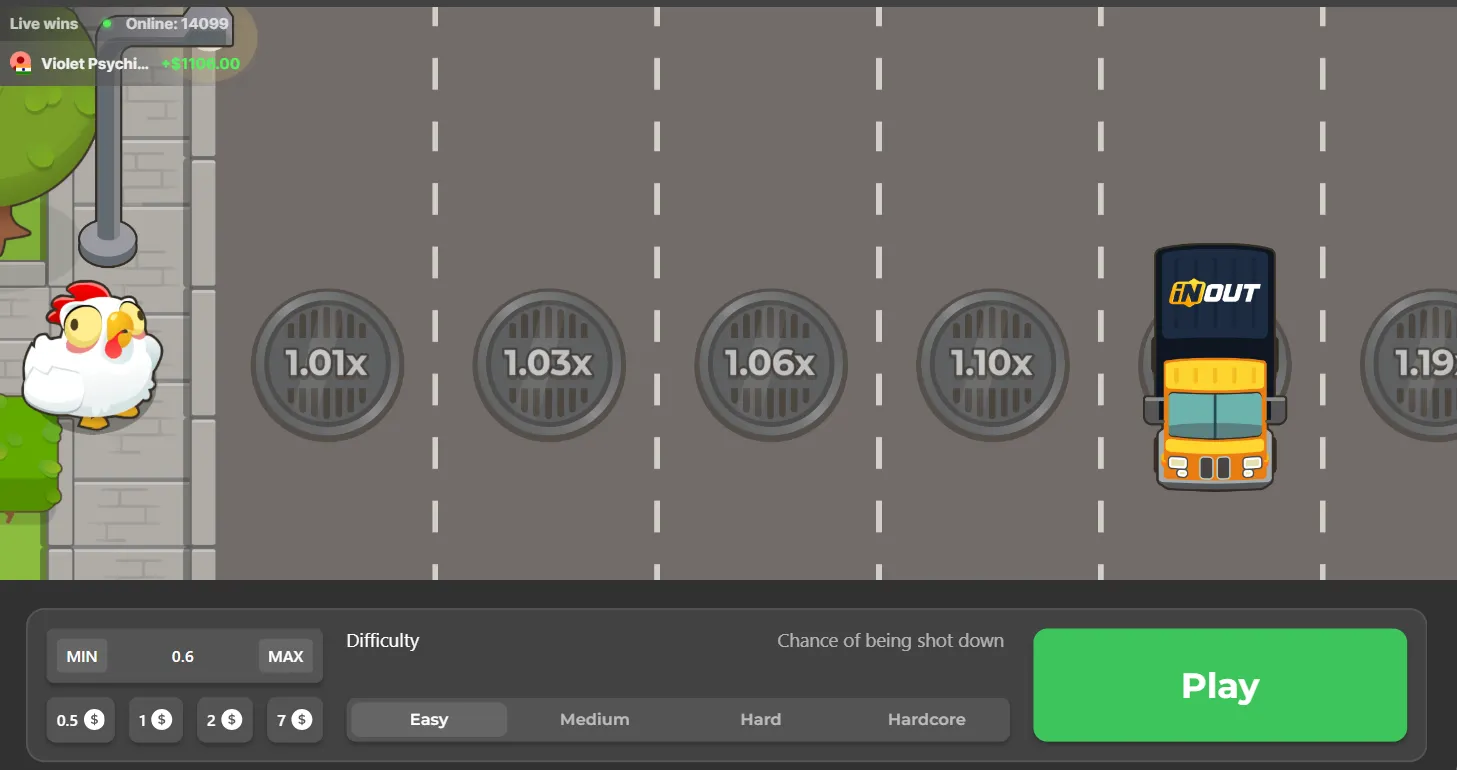Viewport: 1457px width, 770px height.
Task: Set bet to minimum with MIN
Action: pyautogui.click(x=82, y=657)
